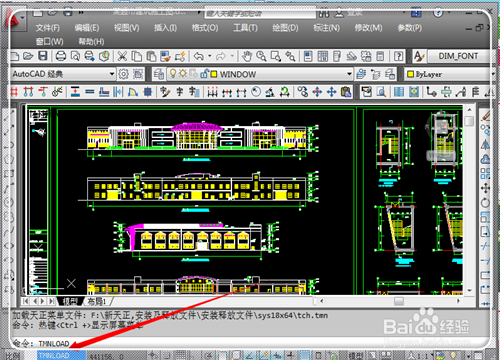Screen dimensions: 500x360
Task: Open annotation scale 1:1 list
Action: pyautogui.click(x=423, y=356)
